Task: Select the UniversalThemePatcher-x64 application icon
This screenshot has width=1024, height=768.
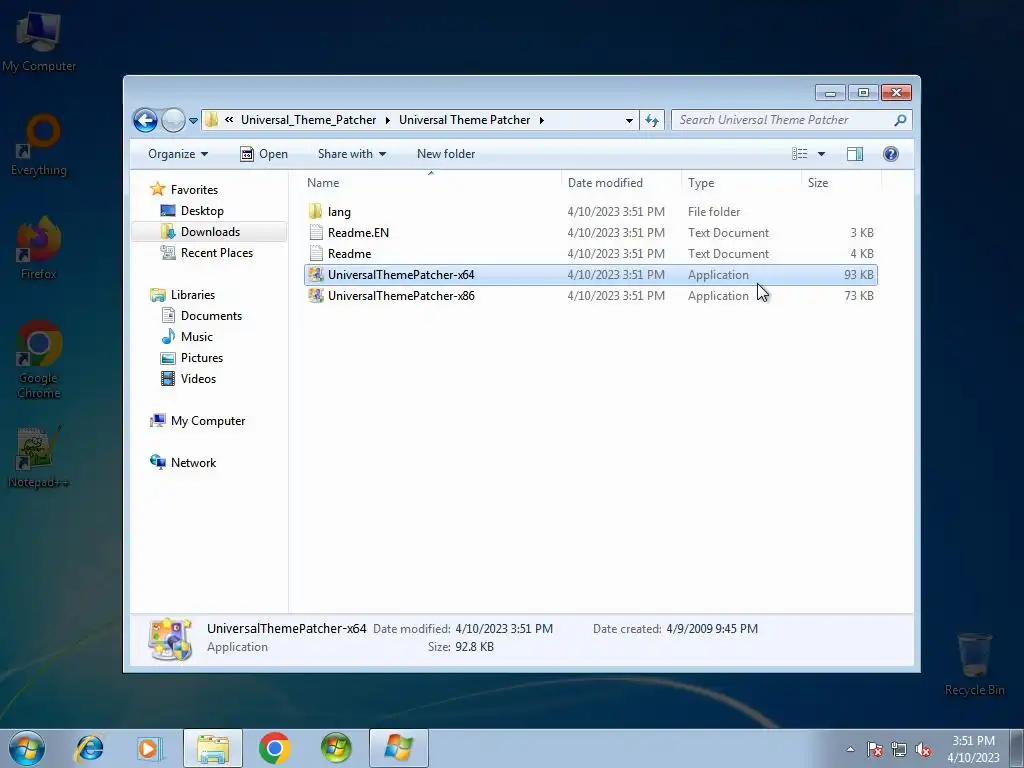Action: (316, 275)
